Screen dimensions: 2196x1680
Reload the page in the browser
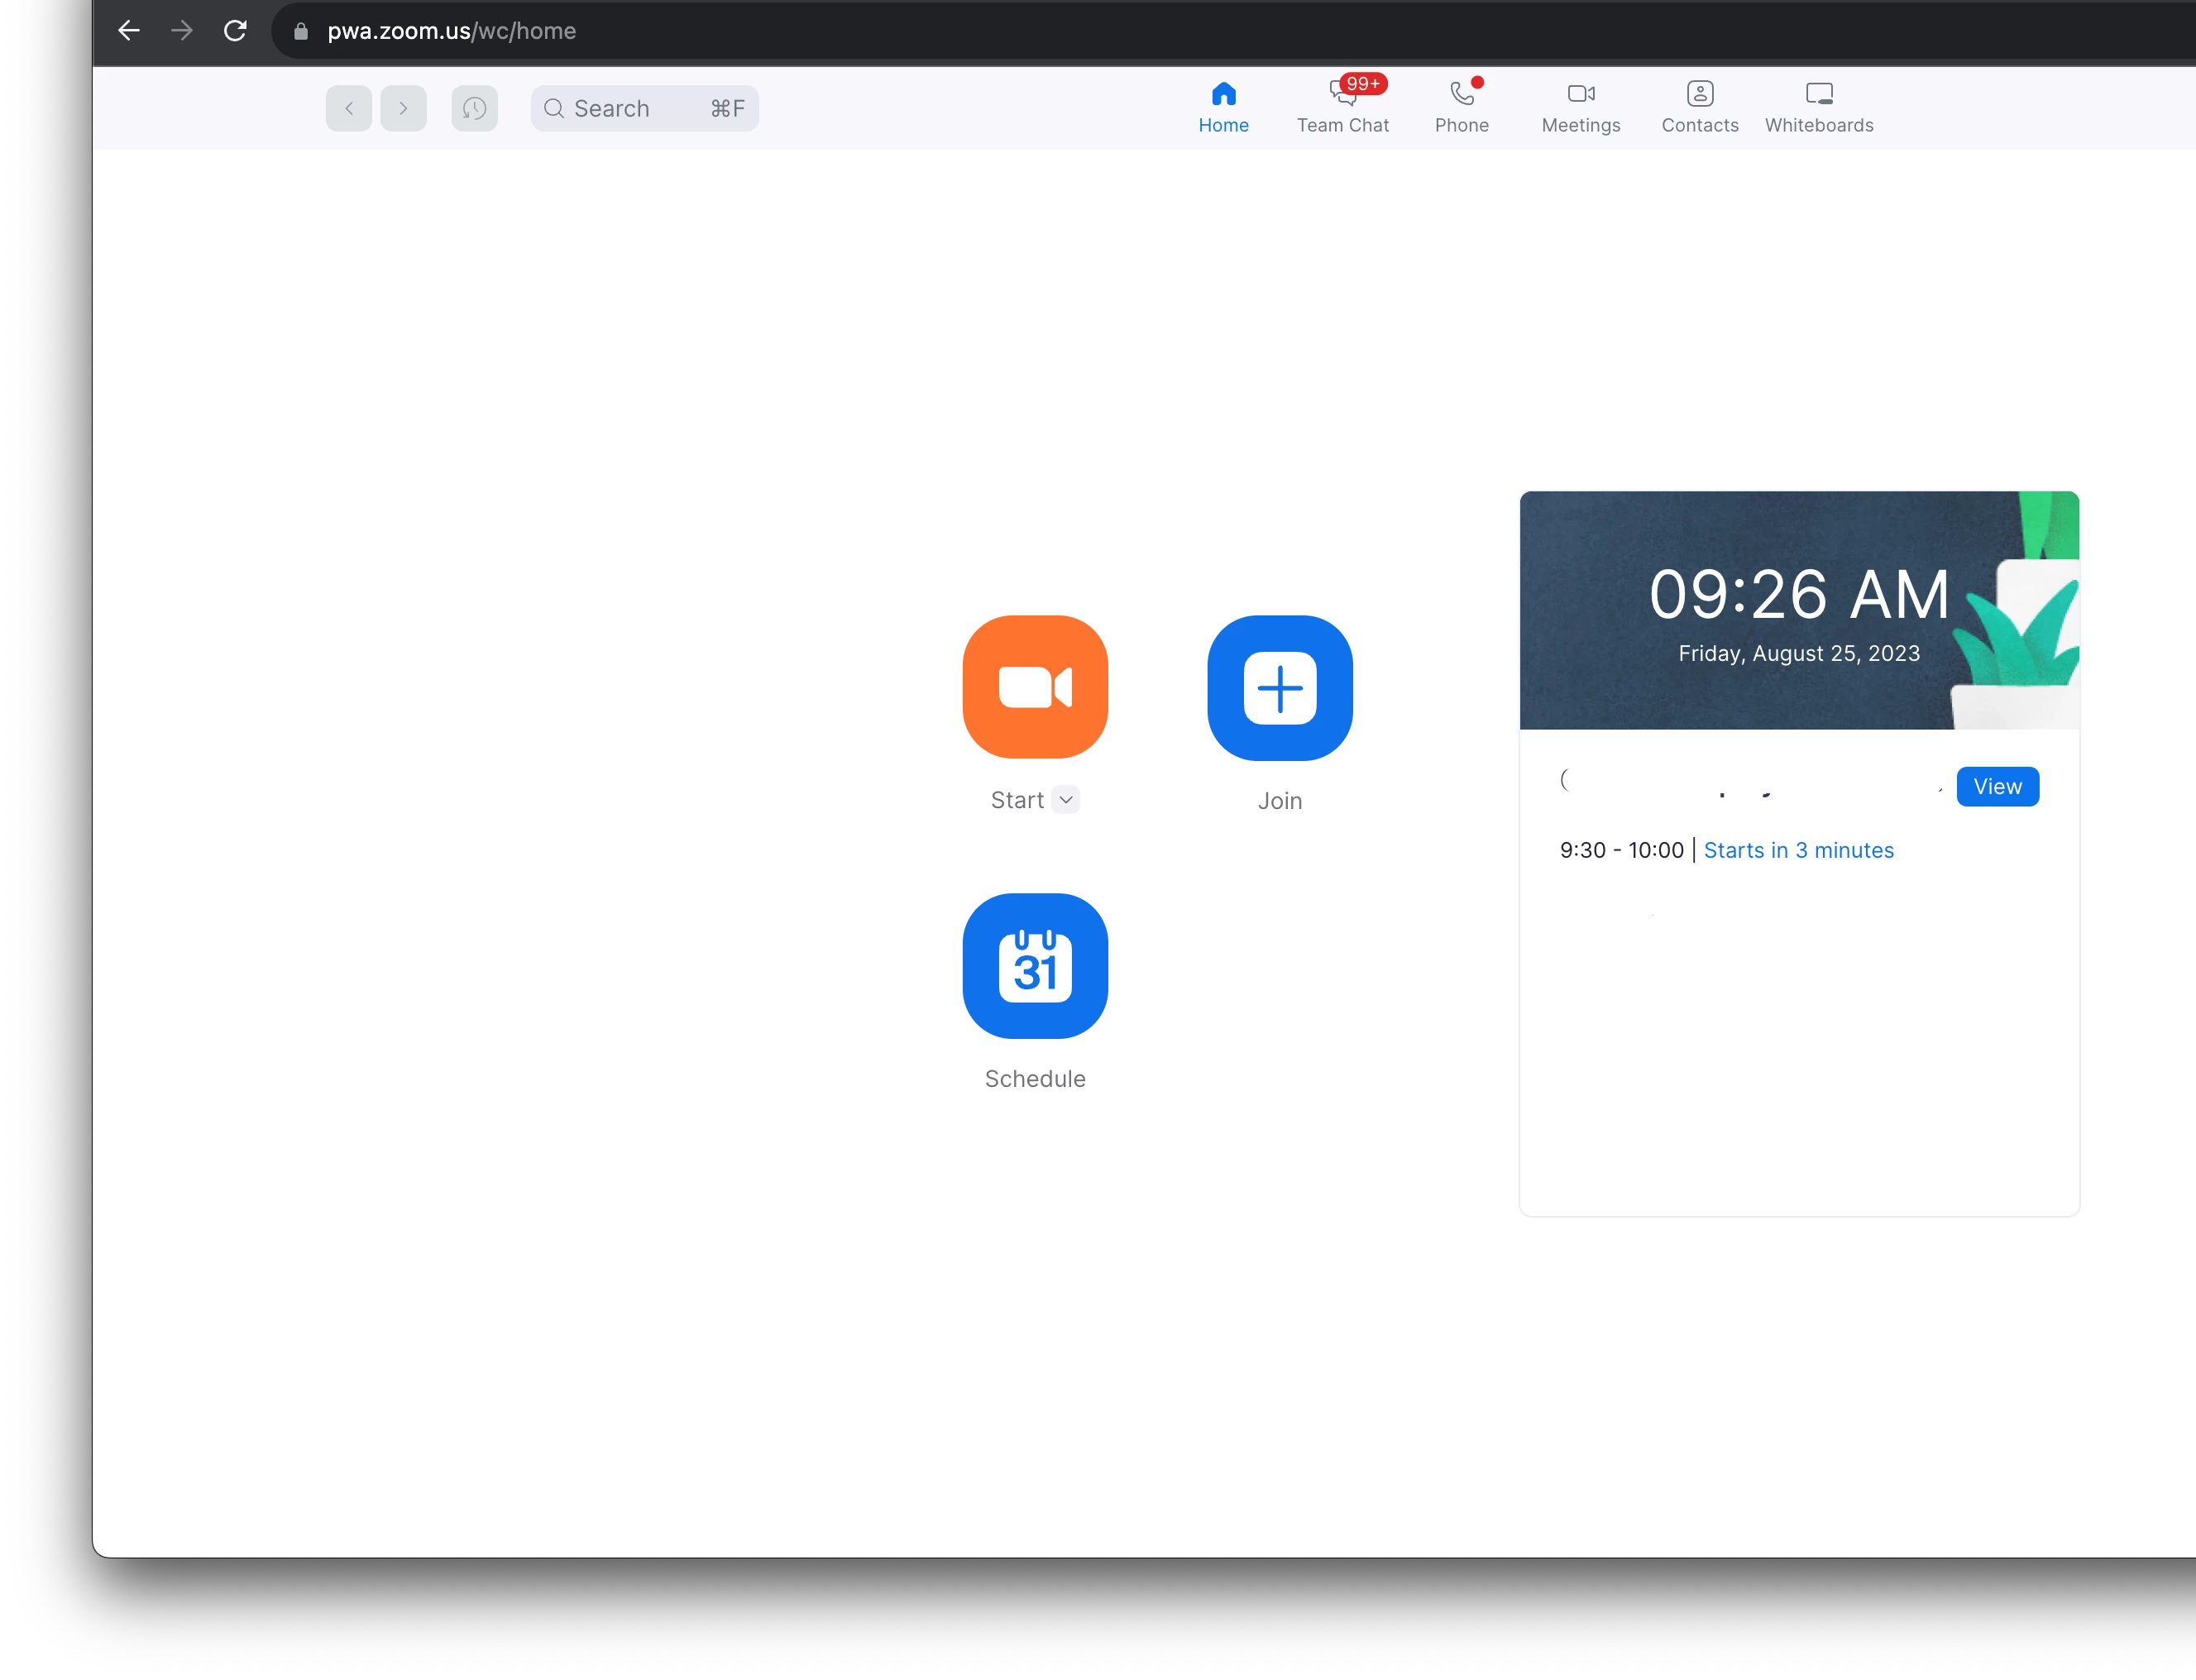[235, 31]
